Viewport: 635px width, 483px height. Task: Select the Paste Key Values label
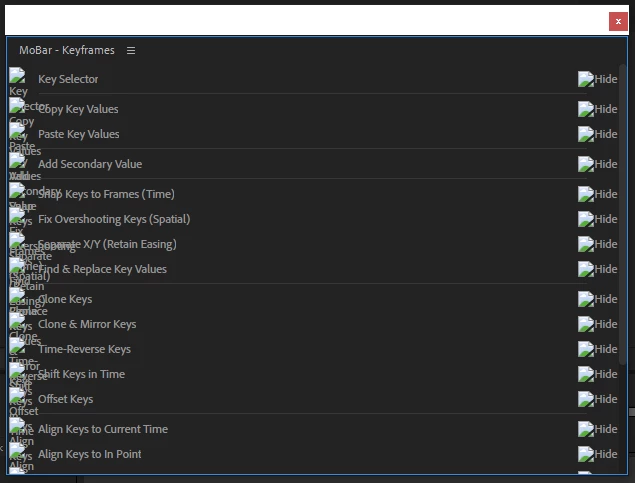tap(79, 134)
